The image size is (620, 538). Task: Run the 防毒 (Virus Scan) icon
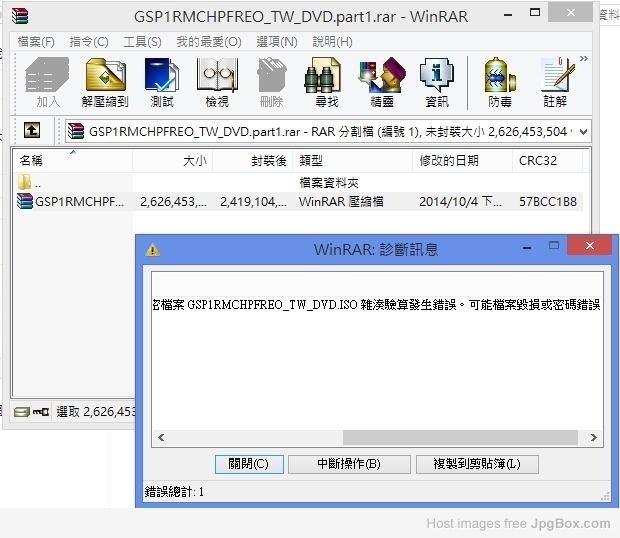500,82
